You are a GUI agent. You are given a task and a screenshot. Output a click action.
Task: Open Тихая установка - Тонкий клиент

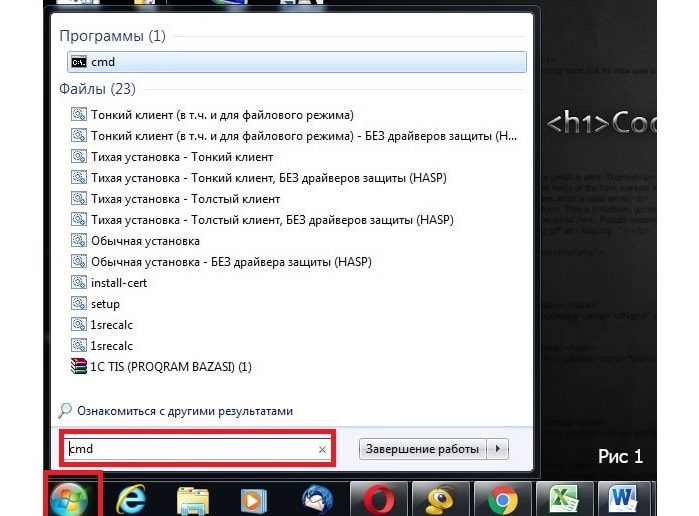182,157
